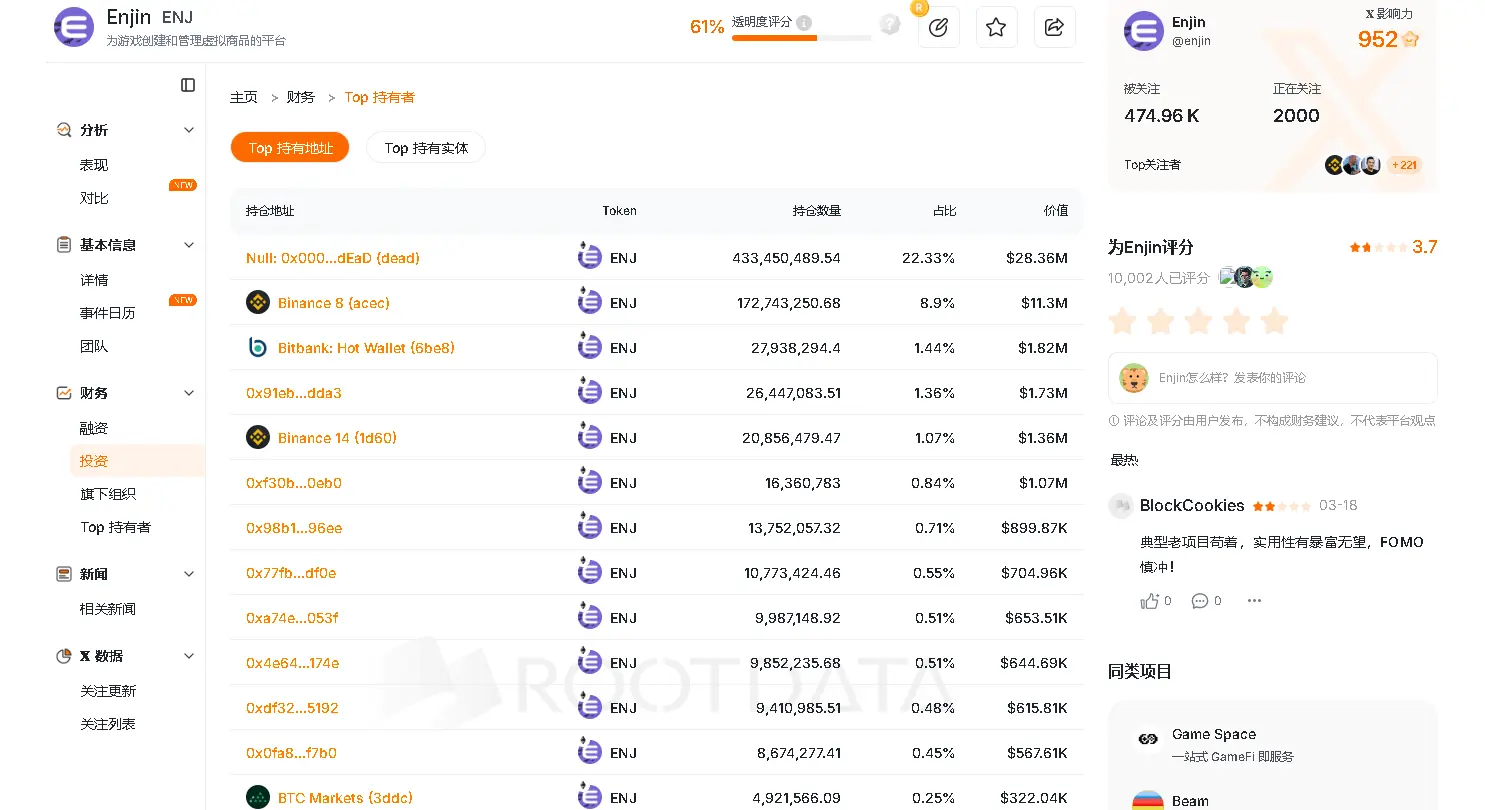Click the transparency score progress bar
1485x810 pixels.
(x=801, y=38)
